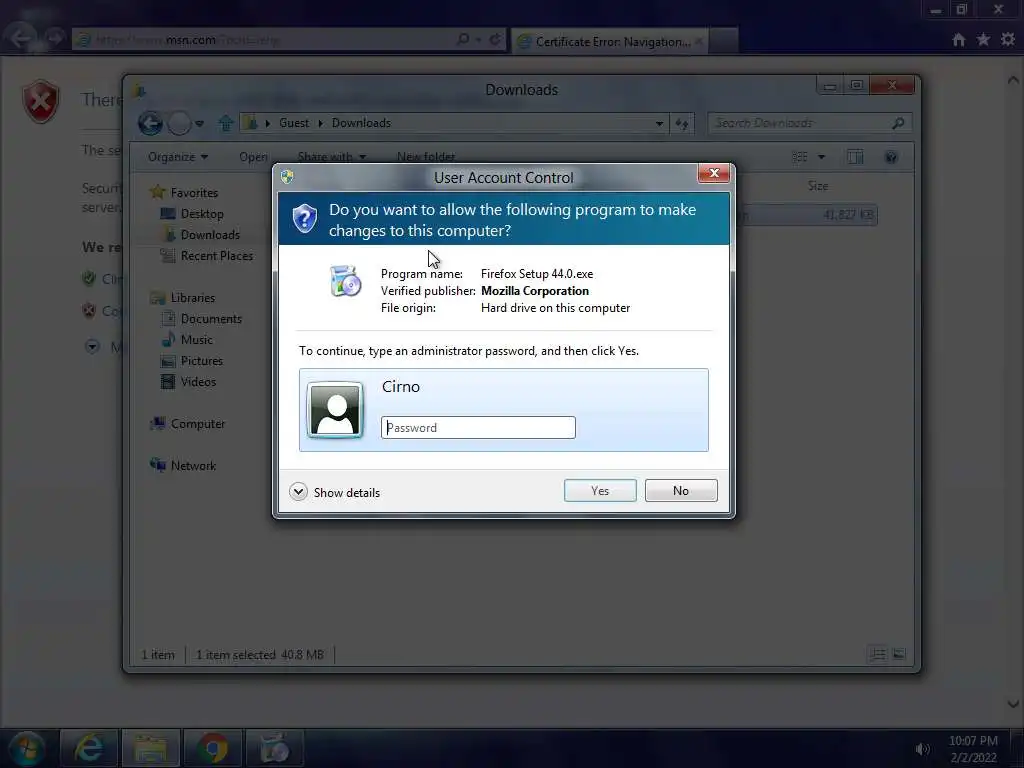Screen dimensions: 1024x768
Task: Click Google Chrome taskbar icon
Action: [213, 748]
